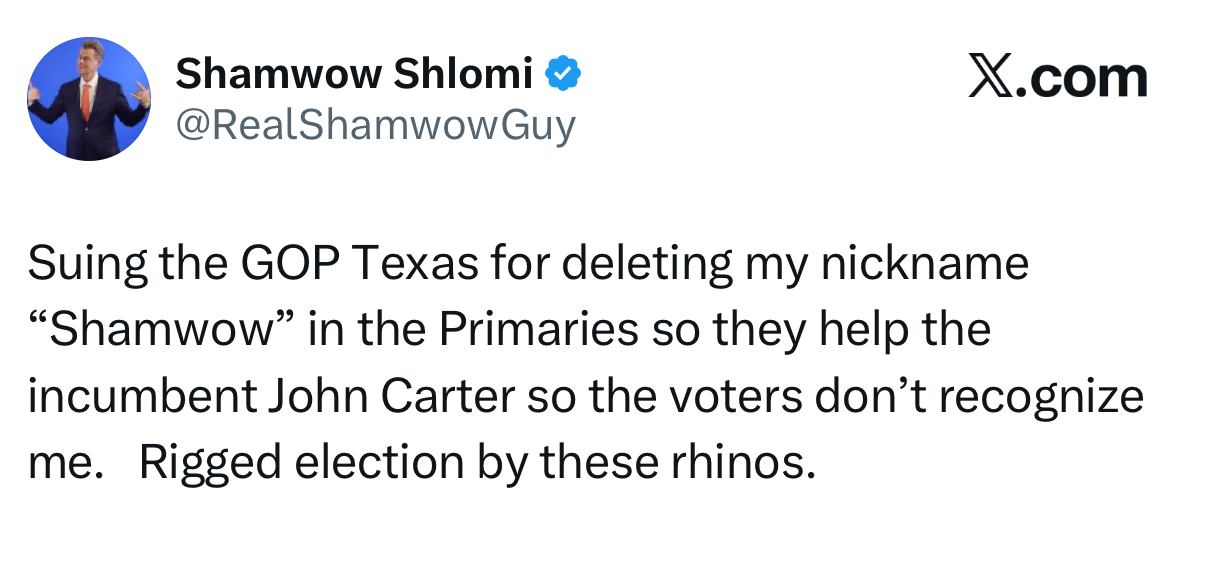The image size is (1206, 561).
Task: Click the blue verified checkmark badge
Action: pos(564,74)
